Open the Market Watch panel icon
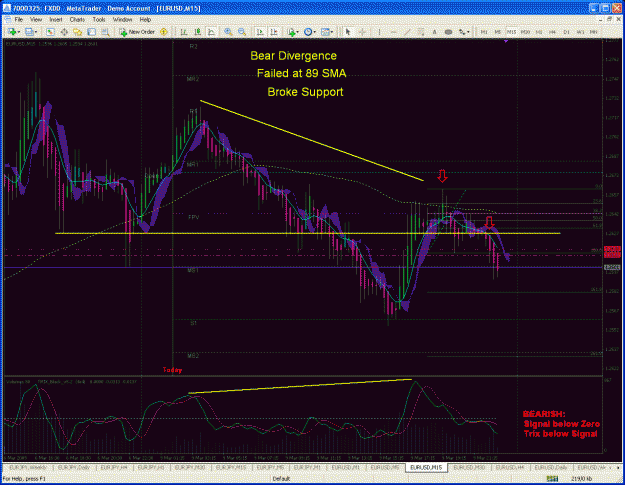625x485 pixels. coord(50,32)
